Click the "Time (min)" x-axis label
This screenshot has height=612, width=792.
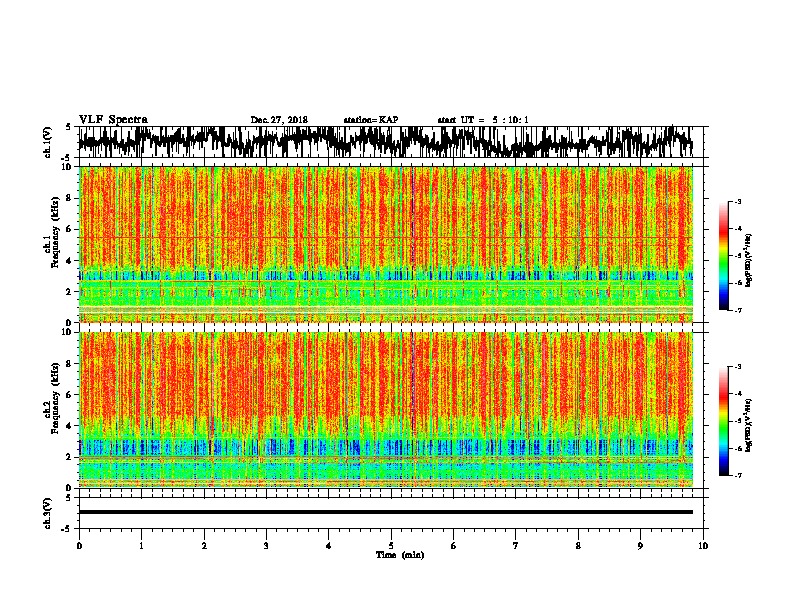point(400,555)
